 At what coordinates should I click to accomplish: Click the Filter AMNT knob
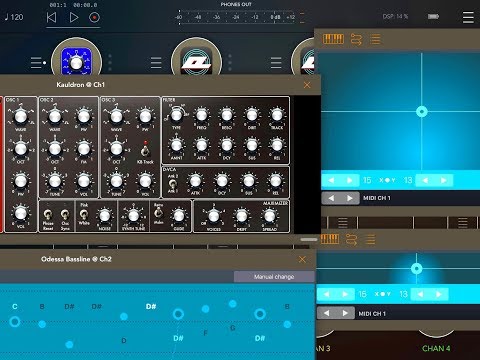point(176,145)
